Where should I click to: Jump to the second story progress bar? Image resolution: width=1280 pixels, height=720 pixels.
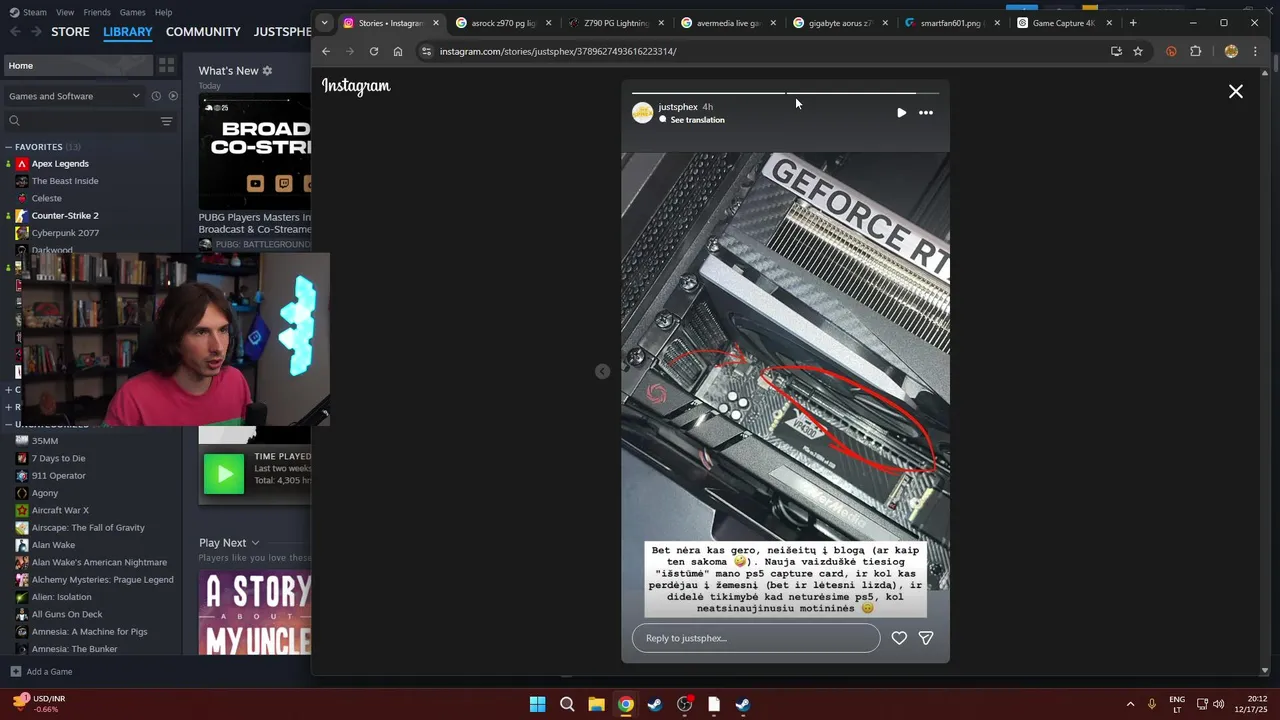(x=863, y=93)
